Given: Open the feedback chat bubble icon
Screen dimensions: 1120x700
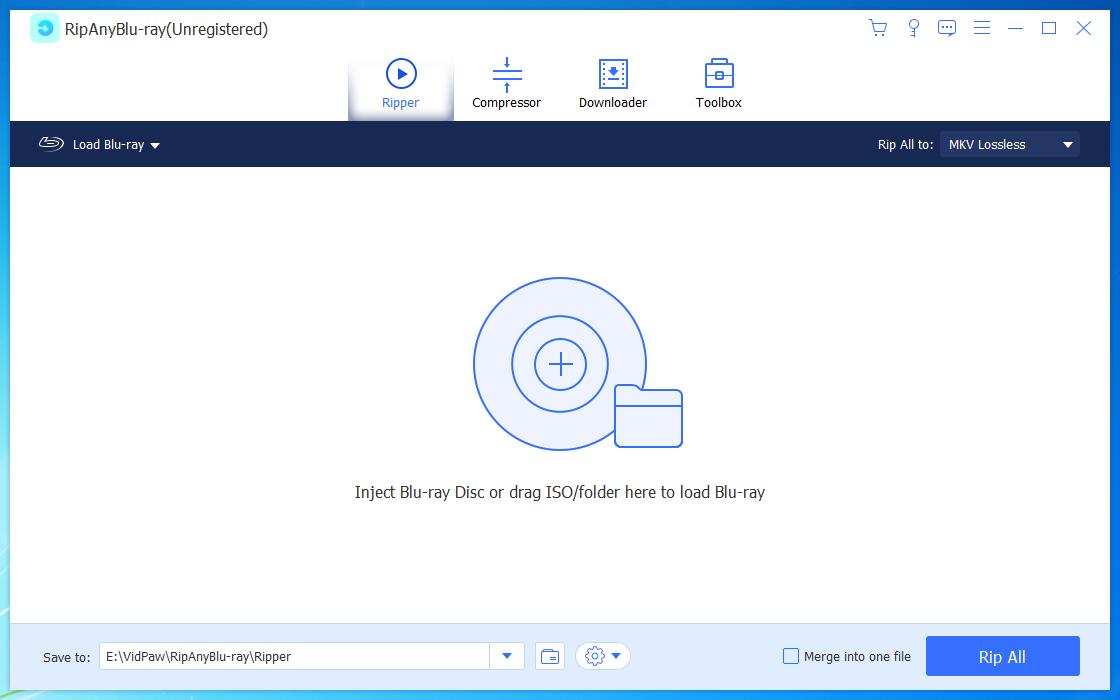Looking at the screenshot, I should (x=947, y=28).
